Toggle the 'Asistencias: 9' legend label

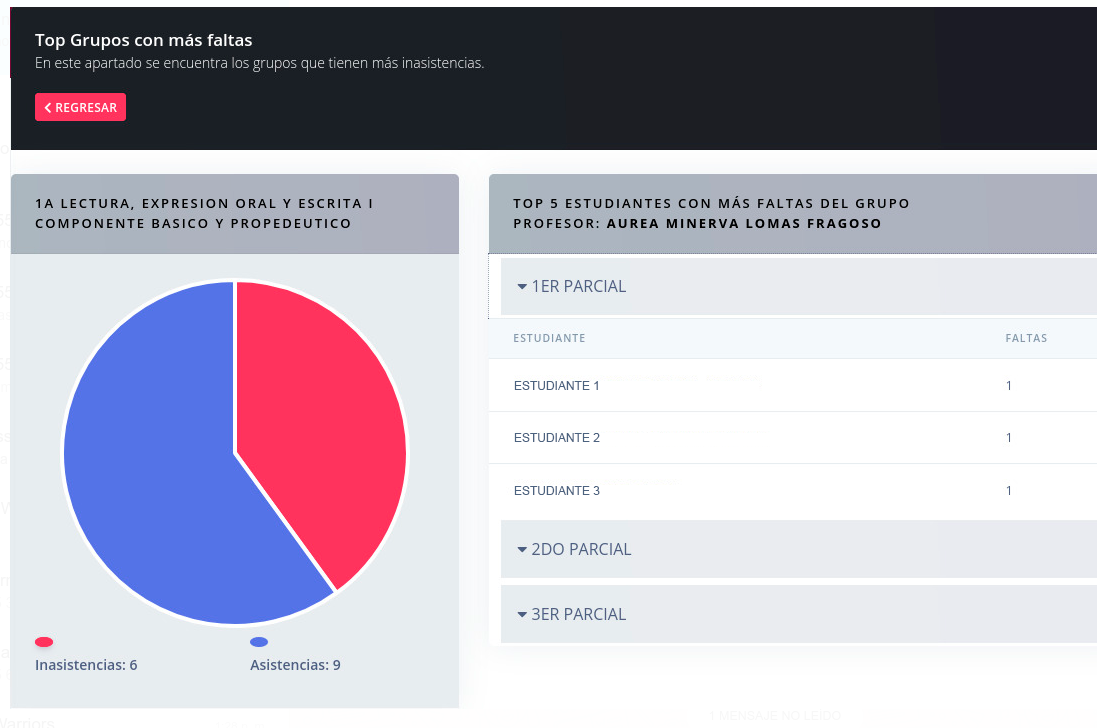pyautogui.click(x=295, y=665)
